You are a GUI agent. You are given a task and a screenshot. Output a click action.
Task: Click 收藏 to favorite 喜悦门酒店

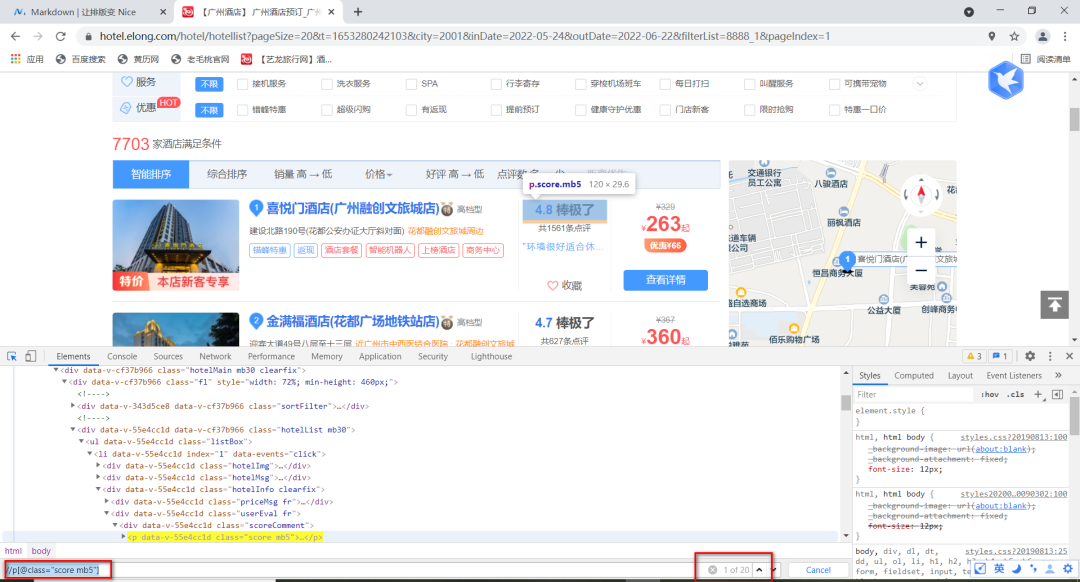565,285
